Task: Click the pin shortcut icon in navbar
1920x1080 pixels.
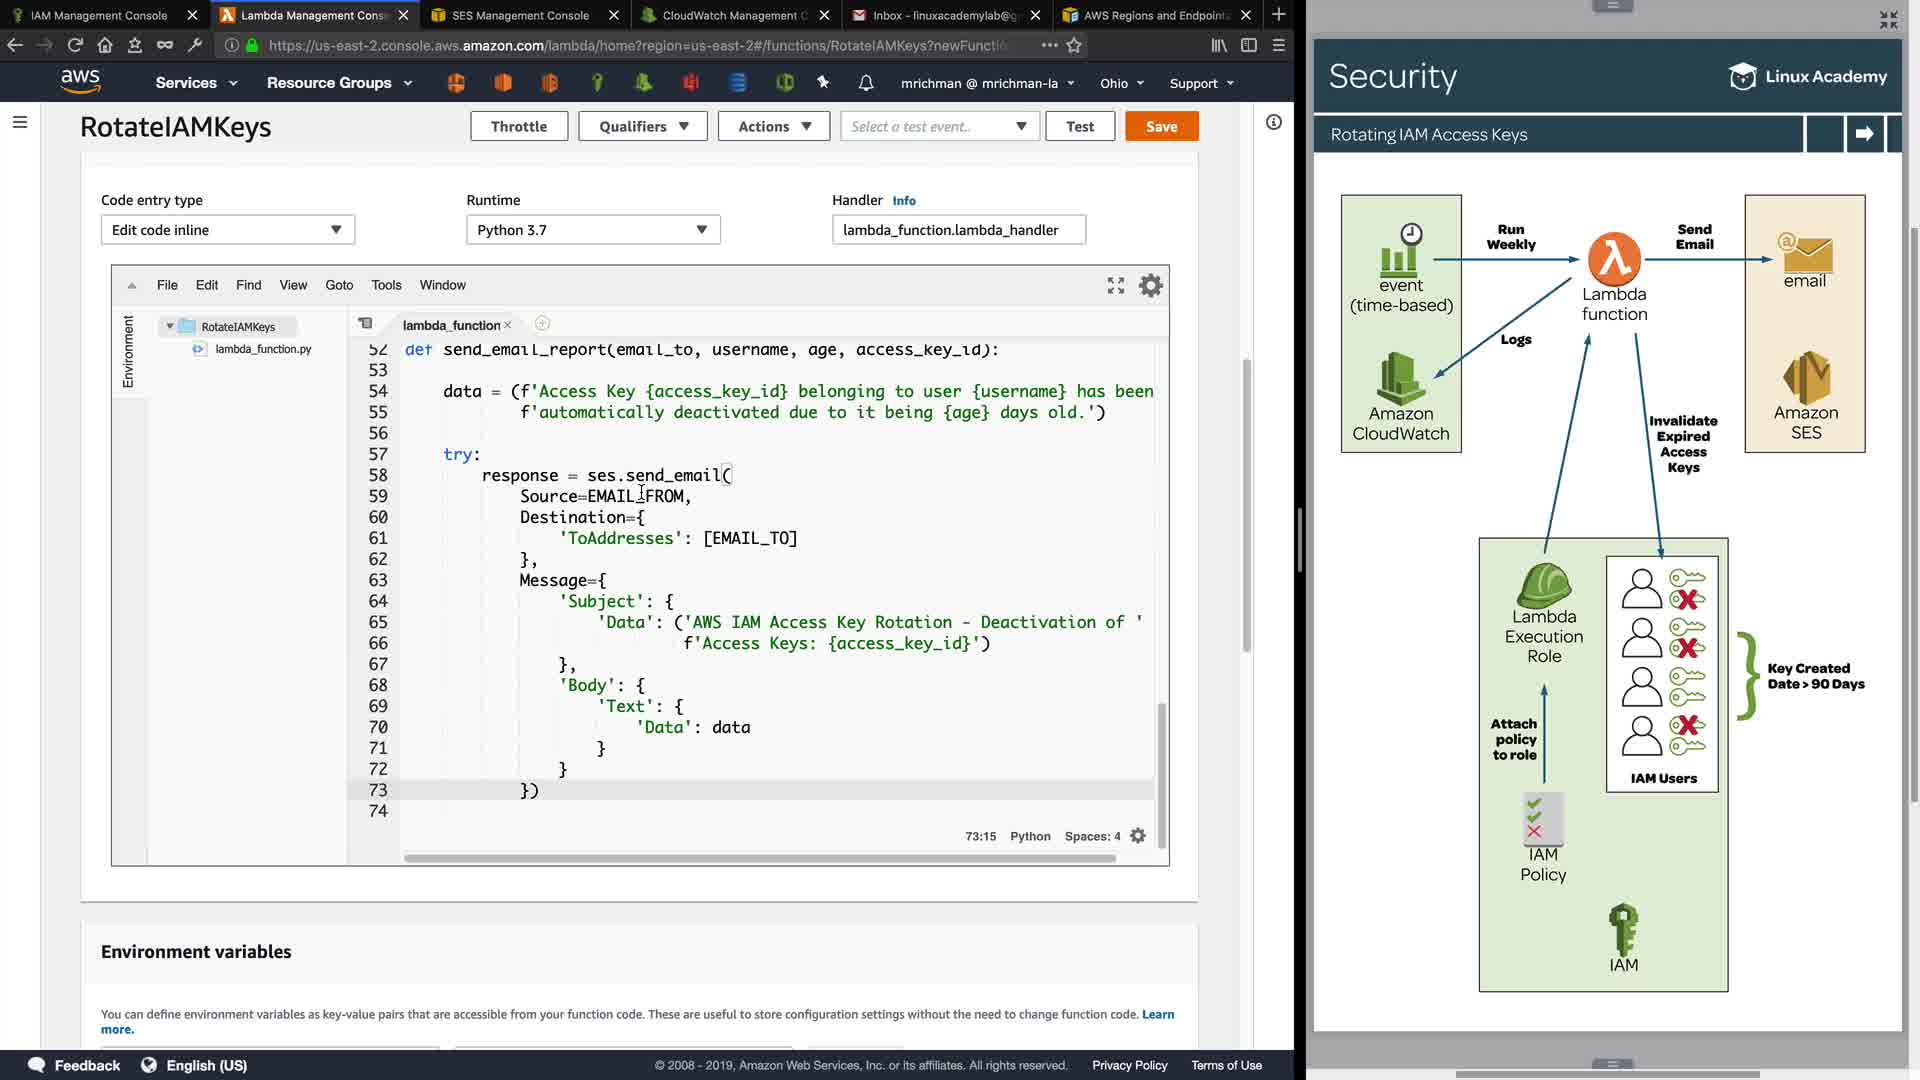Action: click(x=823, y=83)
